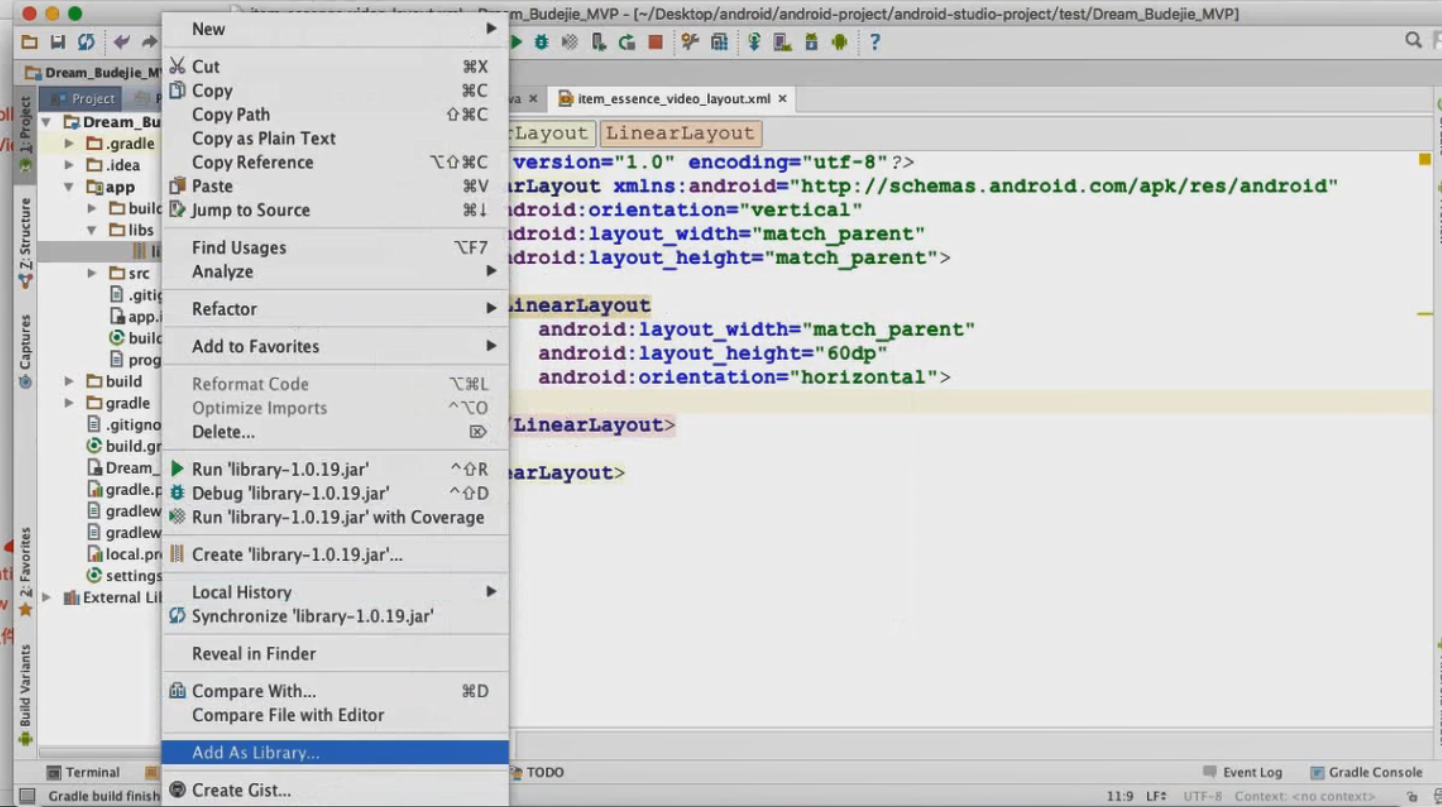The height and width of the screenshot is (807, 1442).
Task: Click the Redo arrow toolbar icon
Action: tap(149, 42)
